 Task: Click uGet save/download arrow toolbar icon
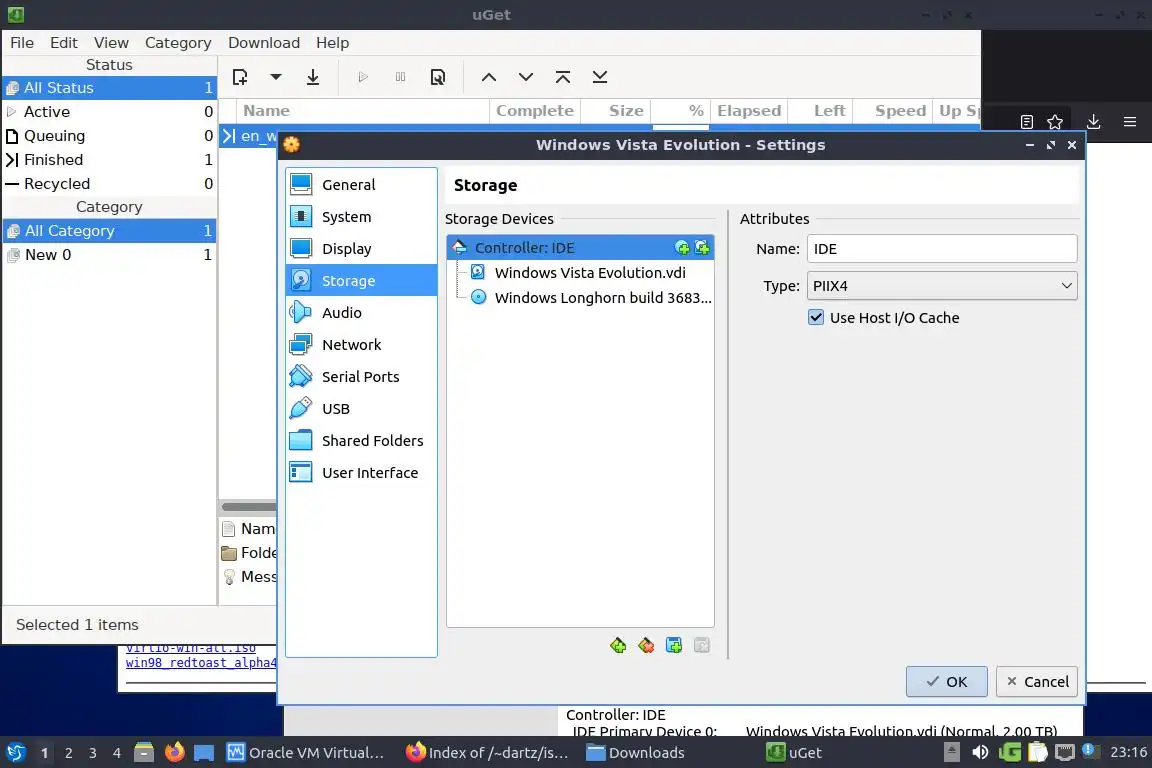(313, 77)
